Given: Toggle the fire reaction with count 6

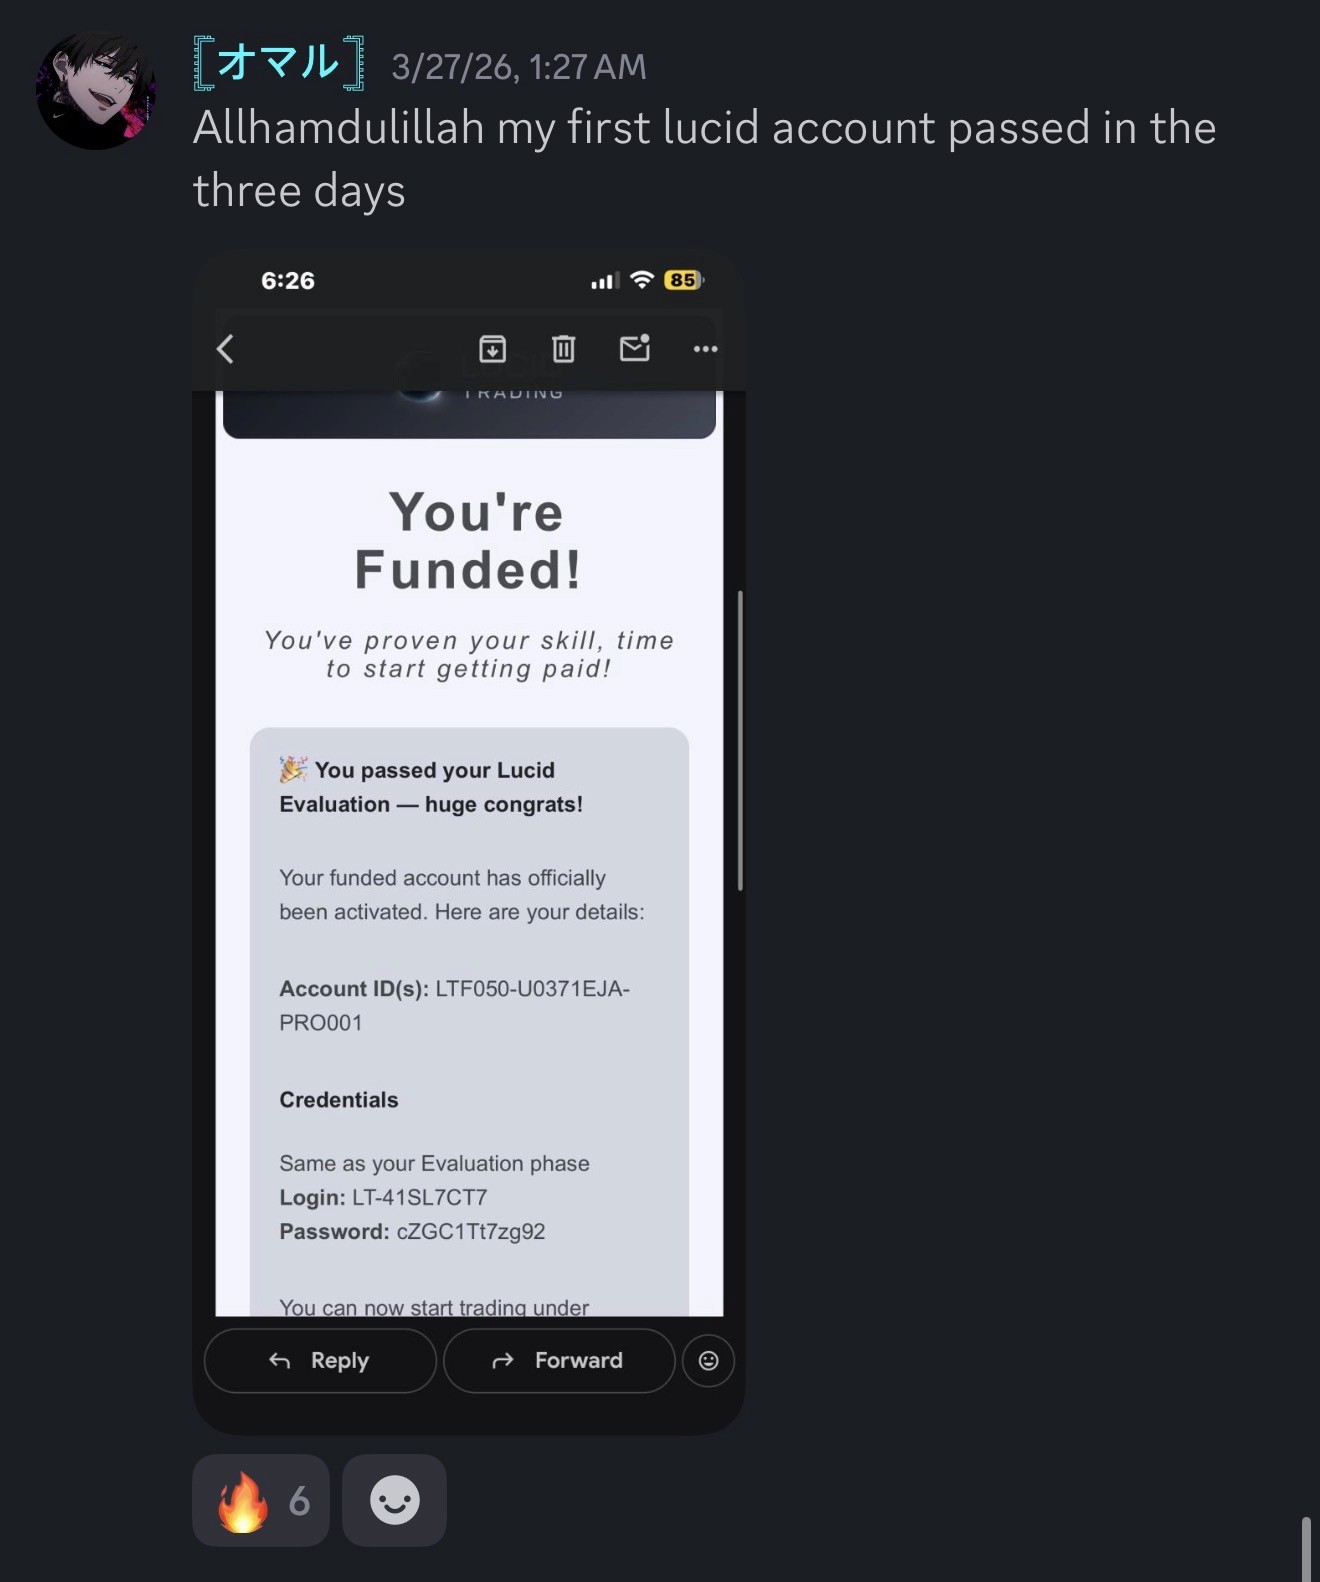Looking at the screenshot, I should [x=261, y=1500].
